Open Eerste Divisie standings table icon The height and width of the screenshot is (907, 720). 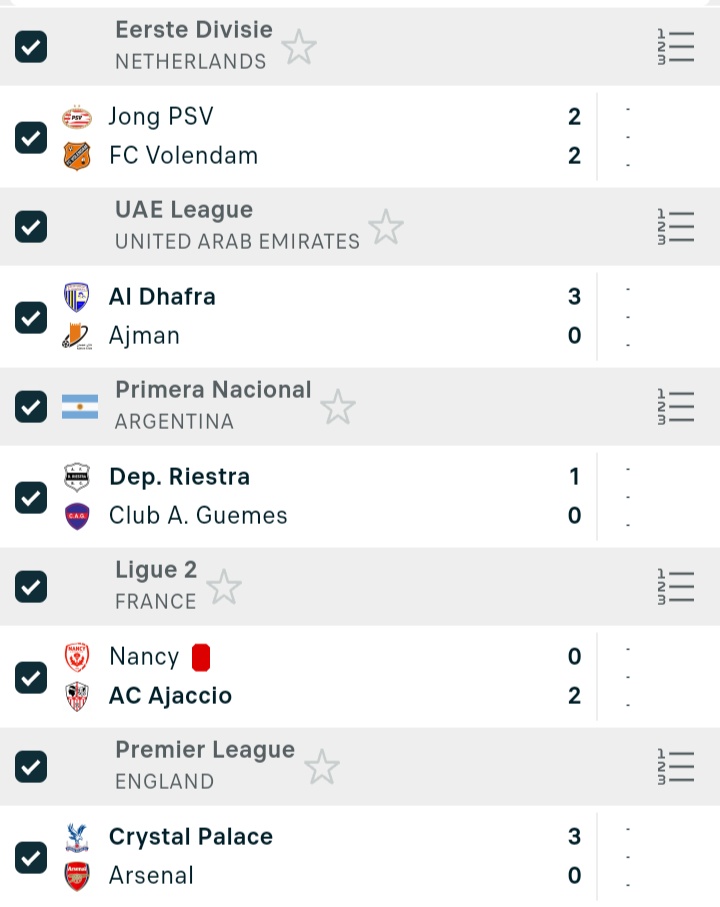click(x=676, y=47)
